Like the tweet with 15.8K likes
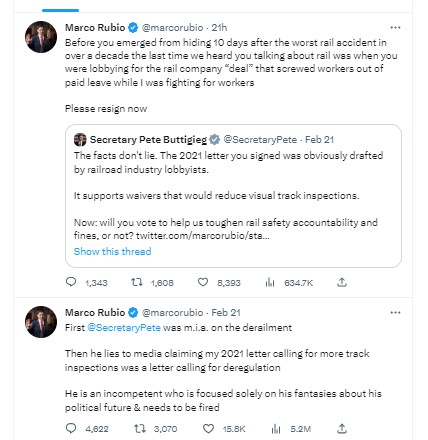This screenshot has width=428, height=440. (208, 428)
